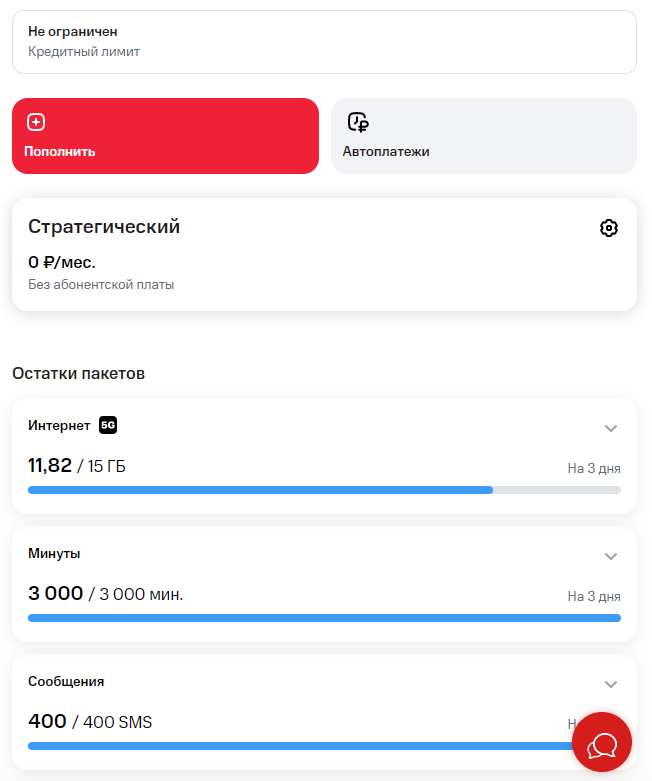This screenshot has width=652, height=781.
Task: Click the Интернет remaining data progress bar
Action: coord(324,490)
